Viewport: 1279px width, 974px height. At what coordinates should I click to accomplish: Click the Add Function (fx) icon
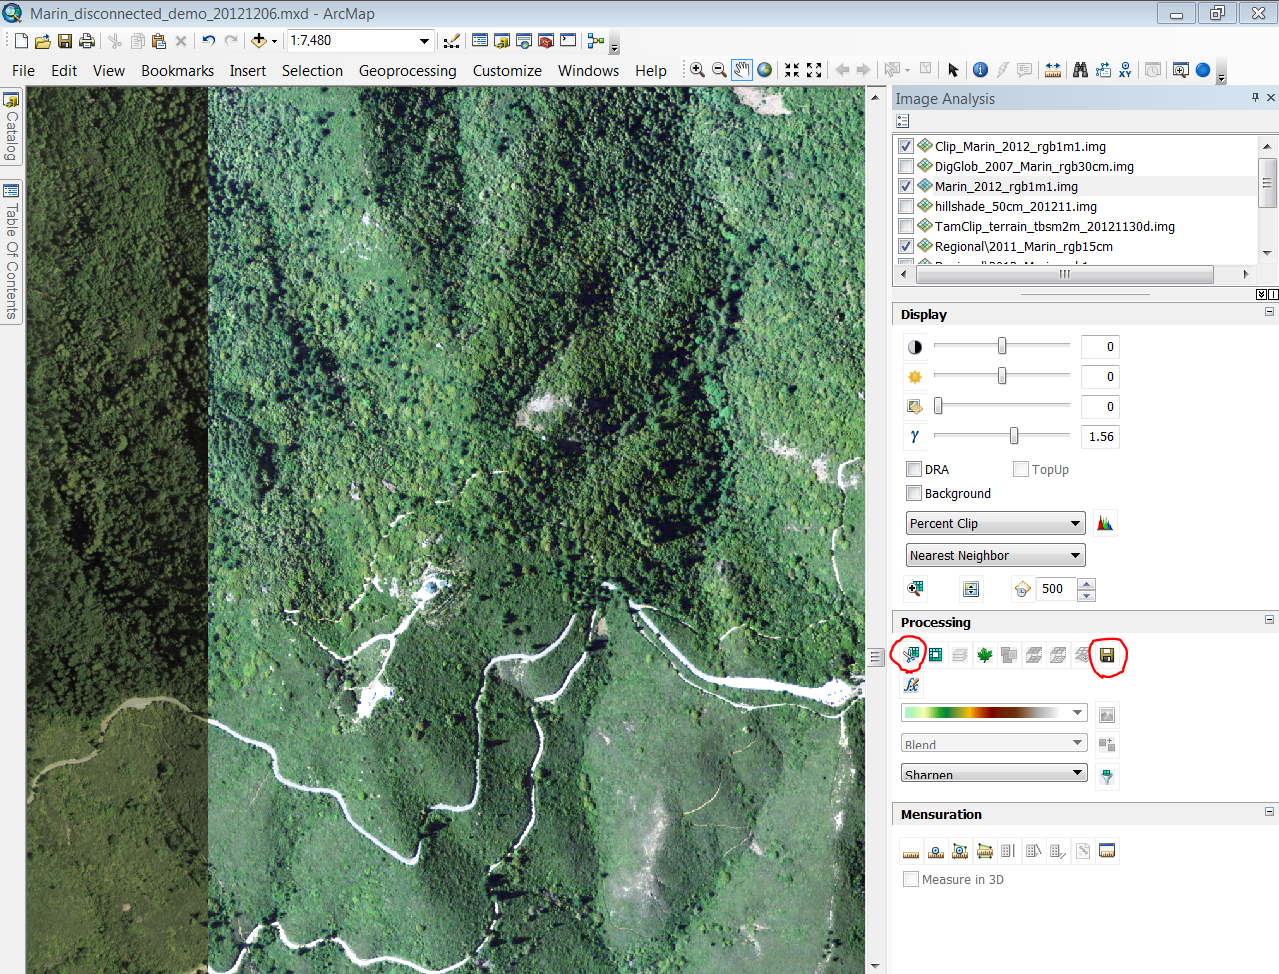[911, 685]
